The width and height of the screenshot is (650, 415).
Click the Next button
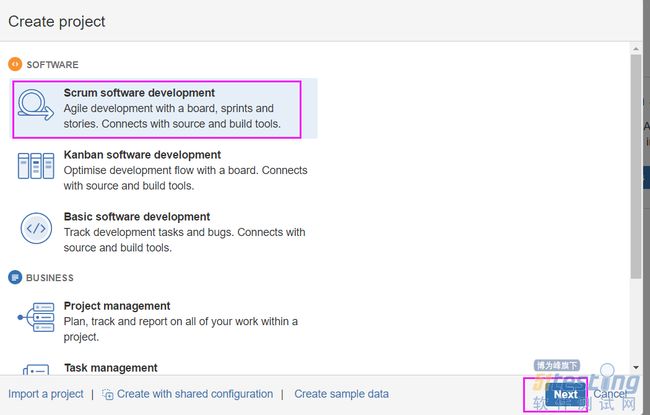[x=565, y=394]
